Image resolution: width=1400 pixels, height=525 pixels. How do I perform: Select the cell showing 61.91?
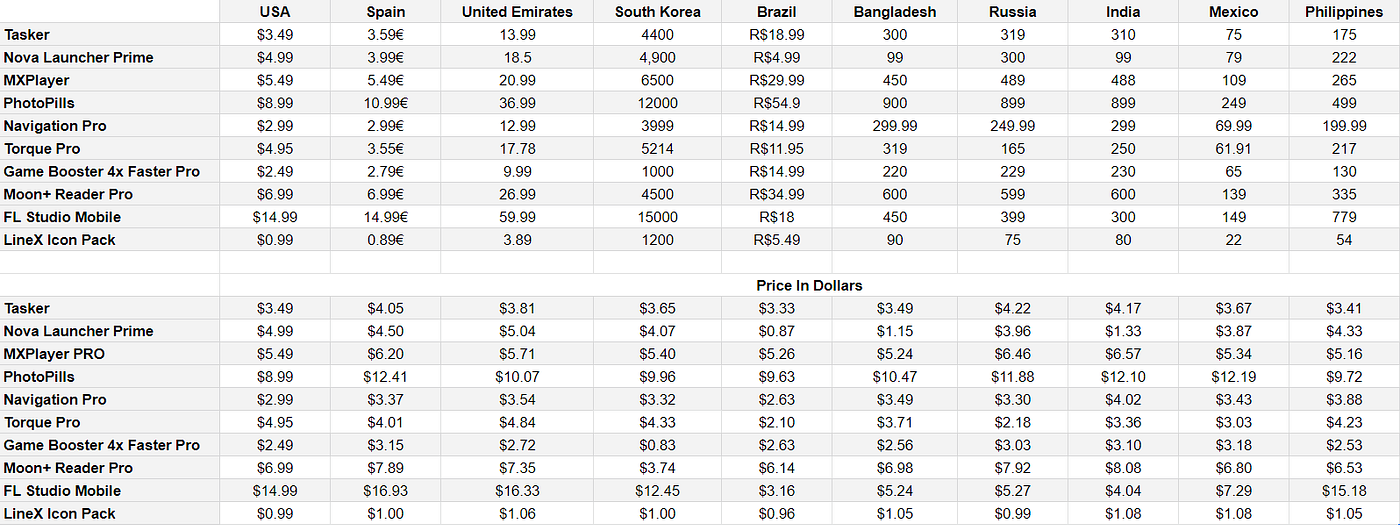click(1234, 149)
